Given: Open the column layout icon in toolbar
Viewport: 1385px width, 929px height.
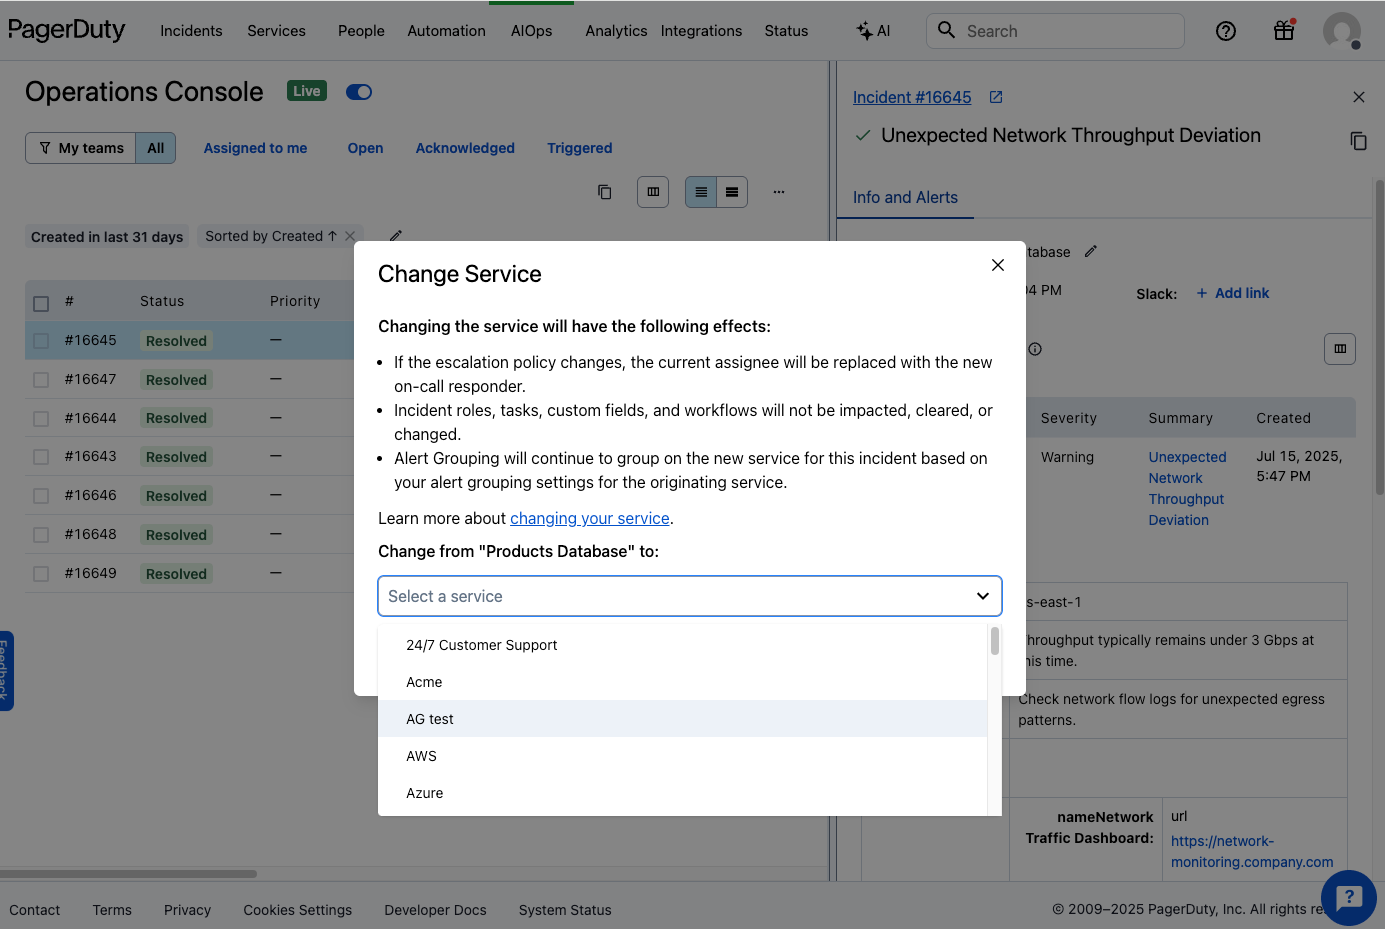Looking at the screenshot, I should (653, 192).
